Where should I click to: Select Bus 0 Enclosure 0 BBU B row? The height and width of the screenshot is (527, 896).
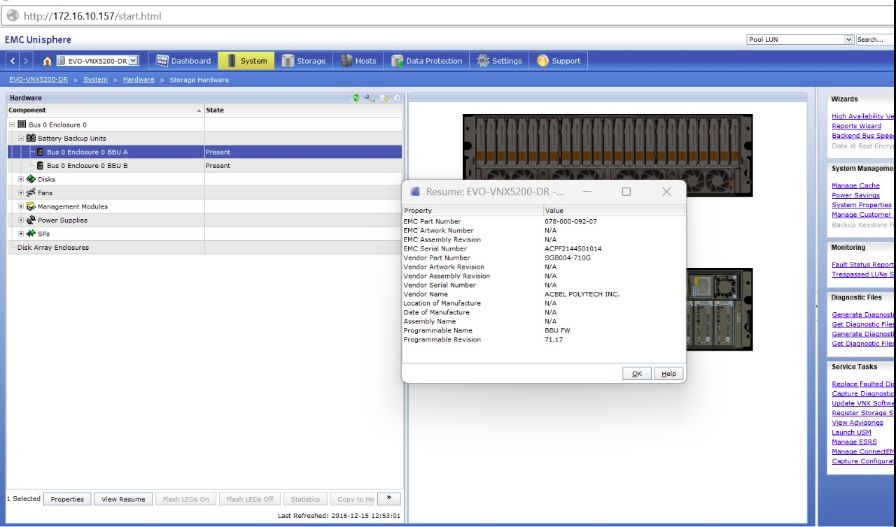(87, 165)
